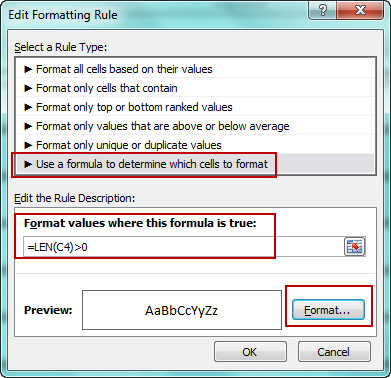Click the arrow bullet before 'Use a formula' rule
Image resolution: width=391 pixels, height=378 pixels.
(29, 164)
